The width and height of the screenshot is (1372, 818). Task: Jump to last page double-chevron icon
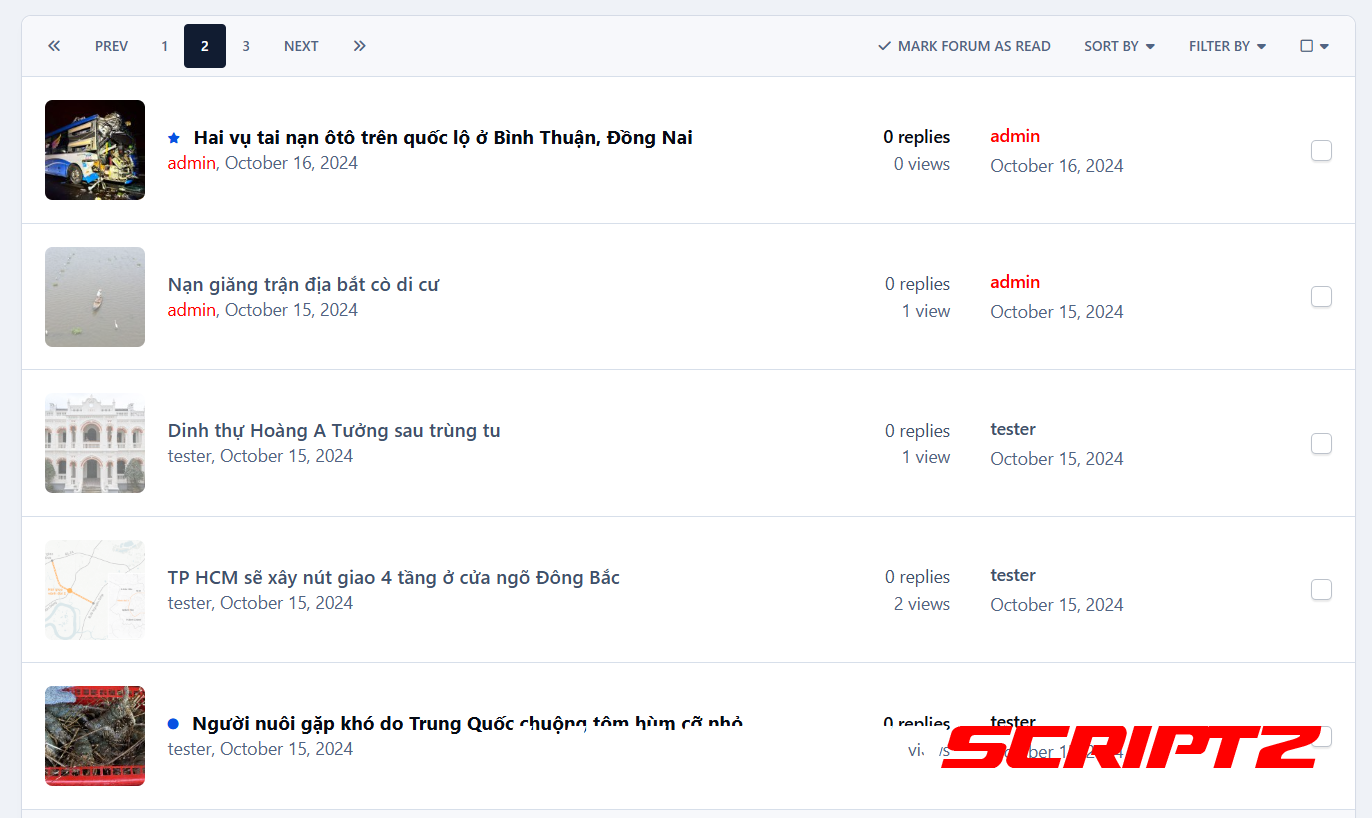(360, 46)
